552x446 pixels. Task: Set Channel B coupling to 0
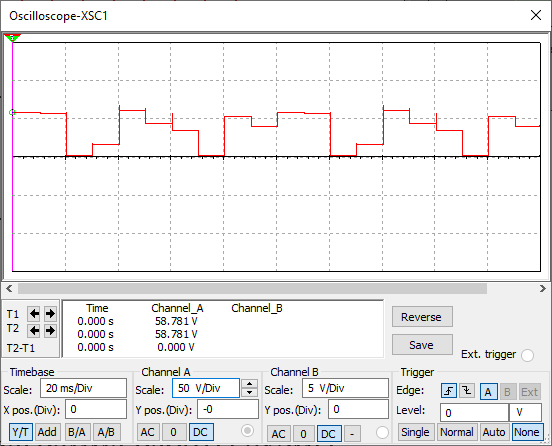click(303, 434)
